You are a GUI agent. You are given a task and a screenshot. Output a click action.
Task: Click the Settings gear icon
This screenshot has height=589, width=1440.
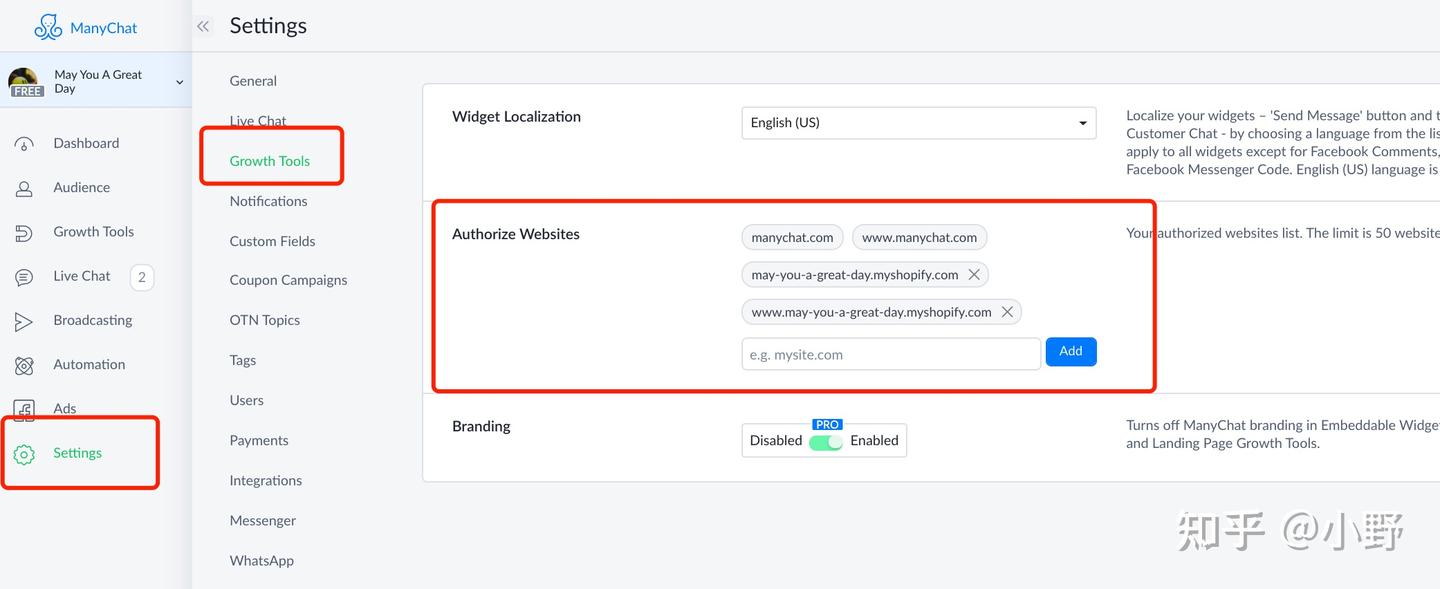point(24,454)
